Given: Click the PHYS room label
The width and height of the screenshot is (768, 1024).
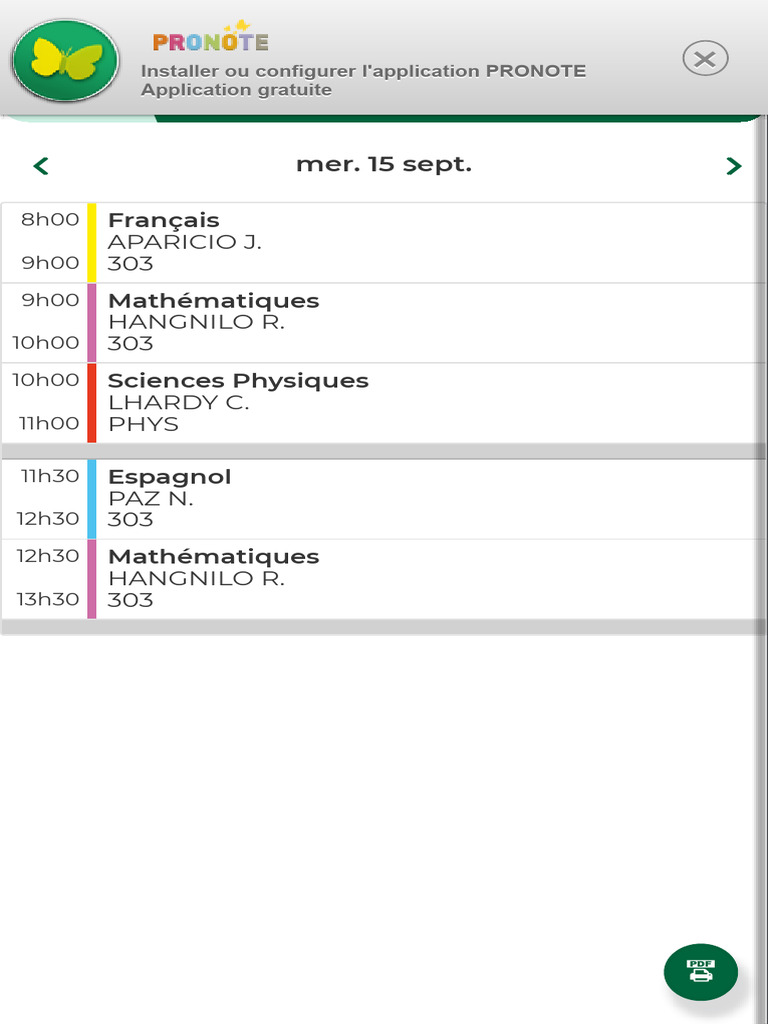Looking at the screenshot, I should tap(143, 424).
